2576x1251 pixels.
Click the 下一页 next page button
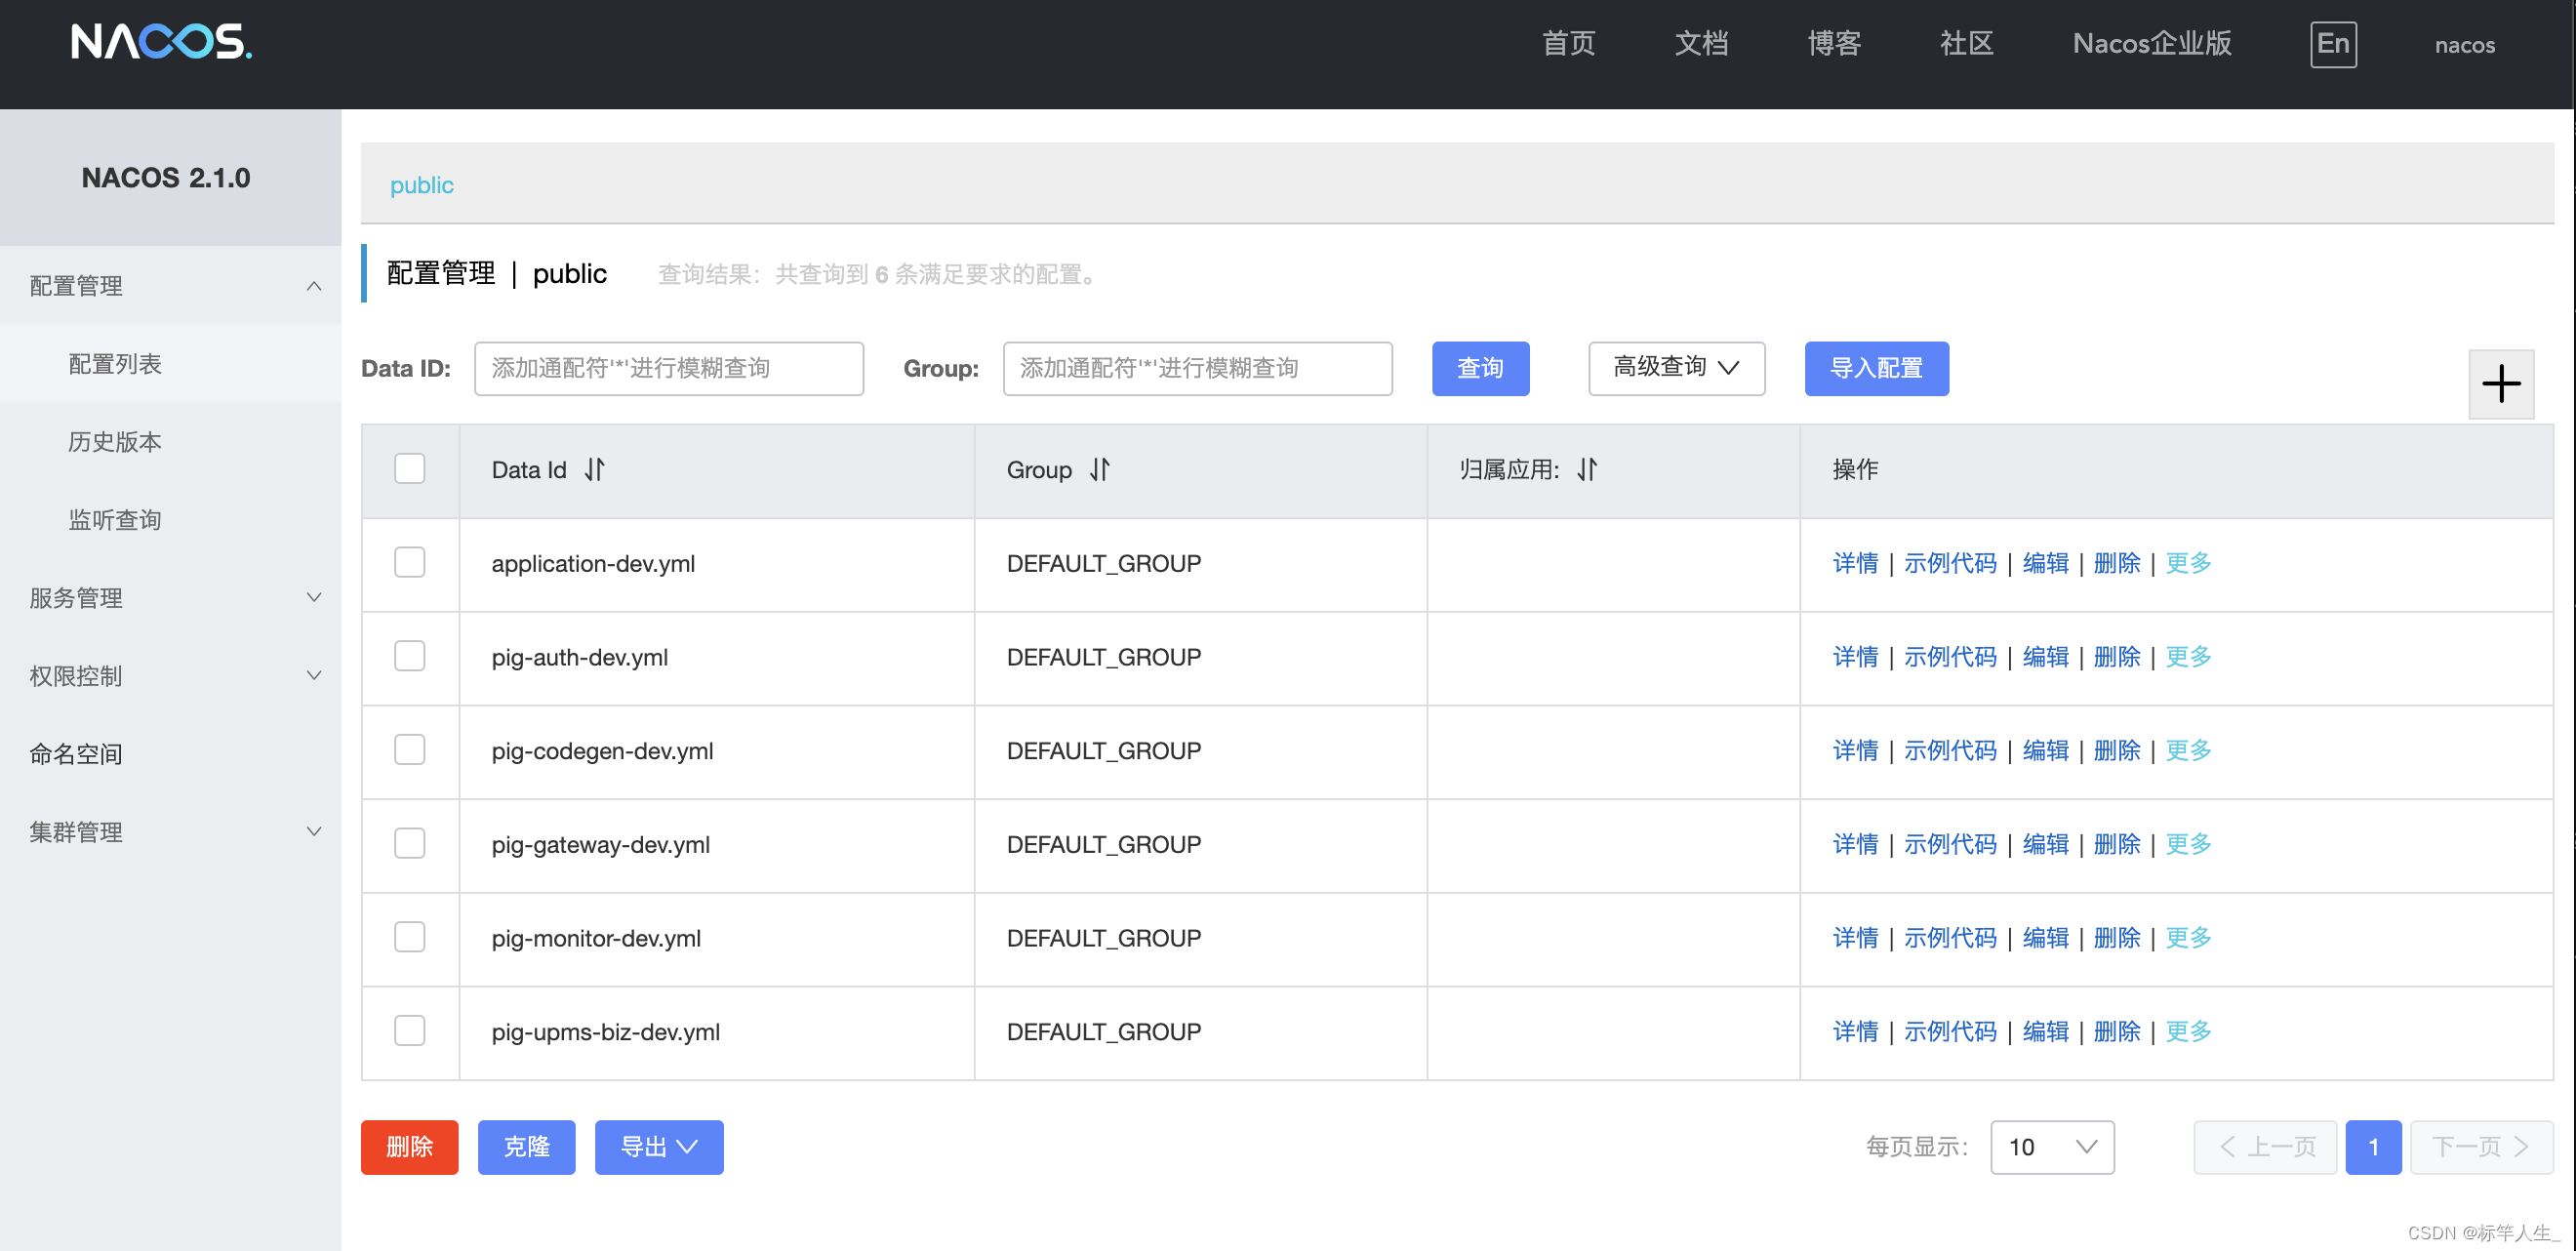pos(2481,1147)
